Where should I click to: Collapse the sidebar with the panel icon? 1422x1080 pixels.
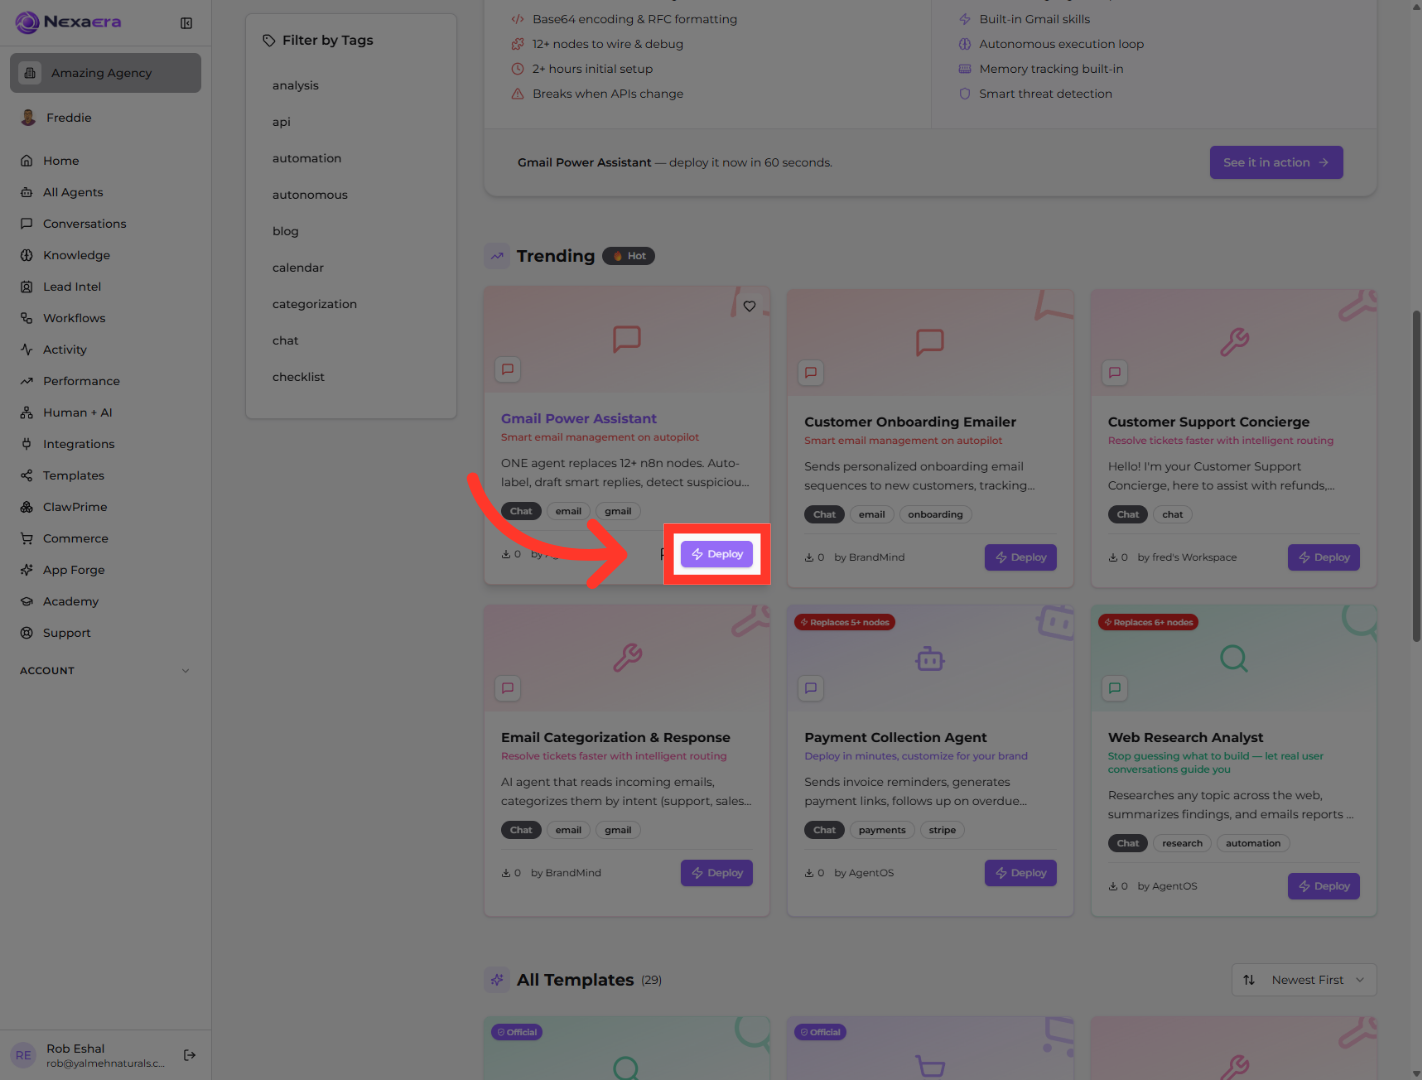186,23
